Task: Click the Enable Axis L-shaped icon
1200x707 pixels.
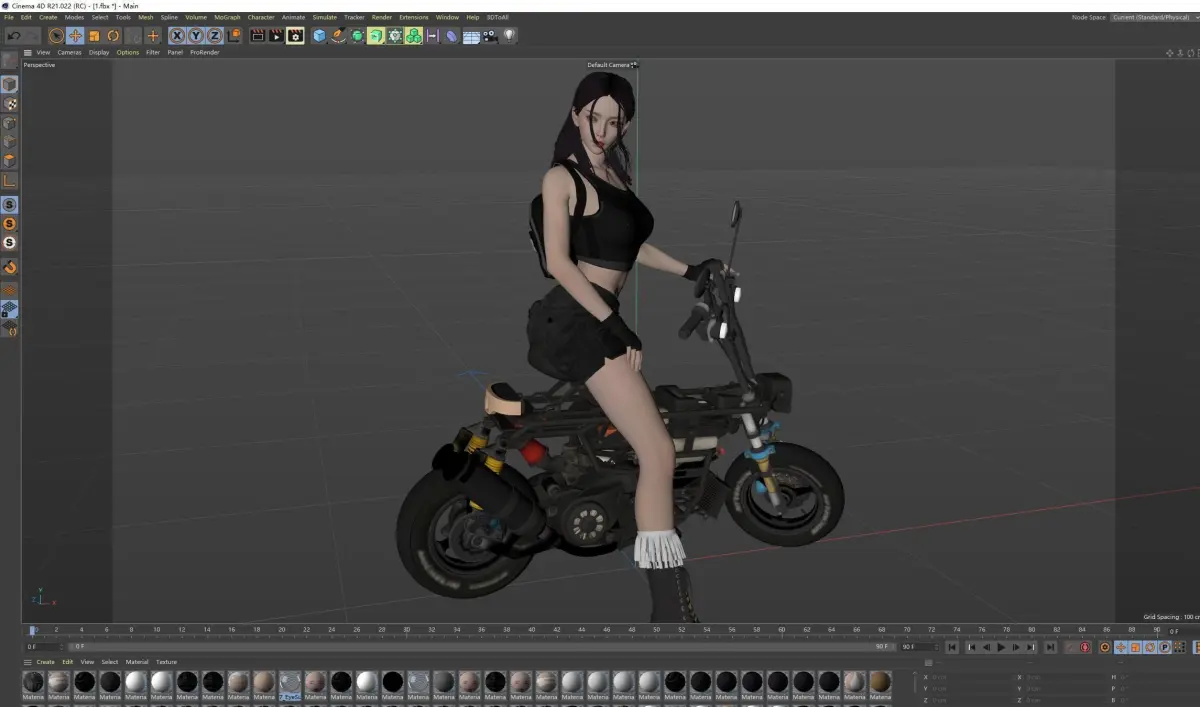Action: 9,180
